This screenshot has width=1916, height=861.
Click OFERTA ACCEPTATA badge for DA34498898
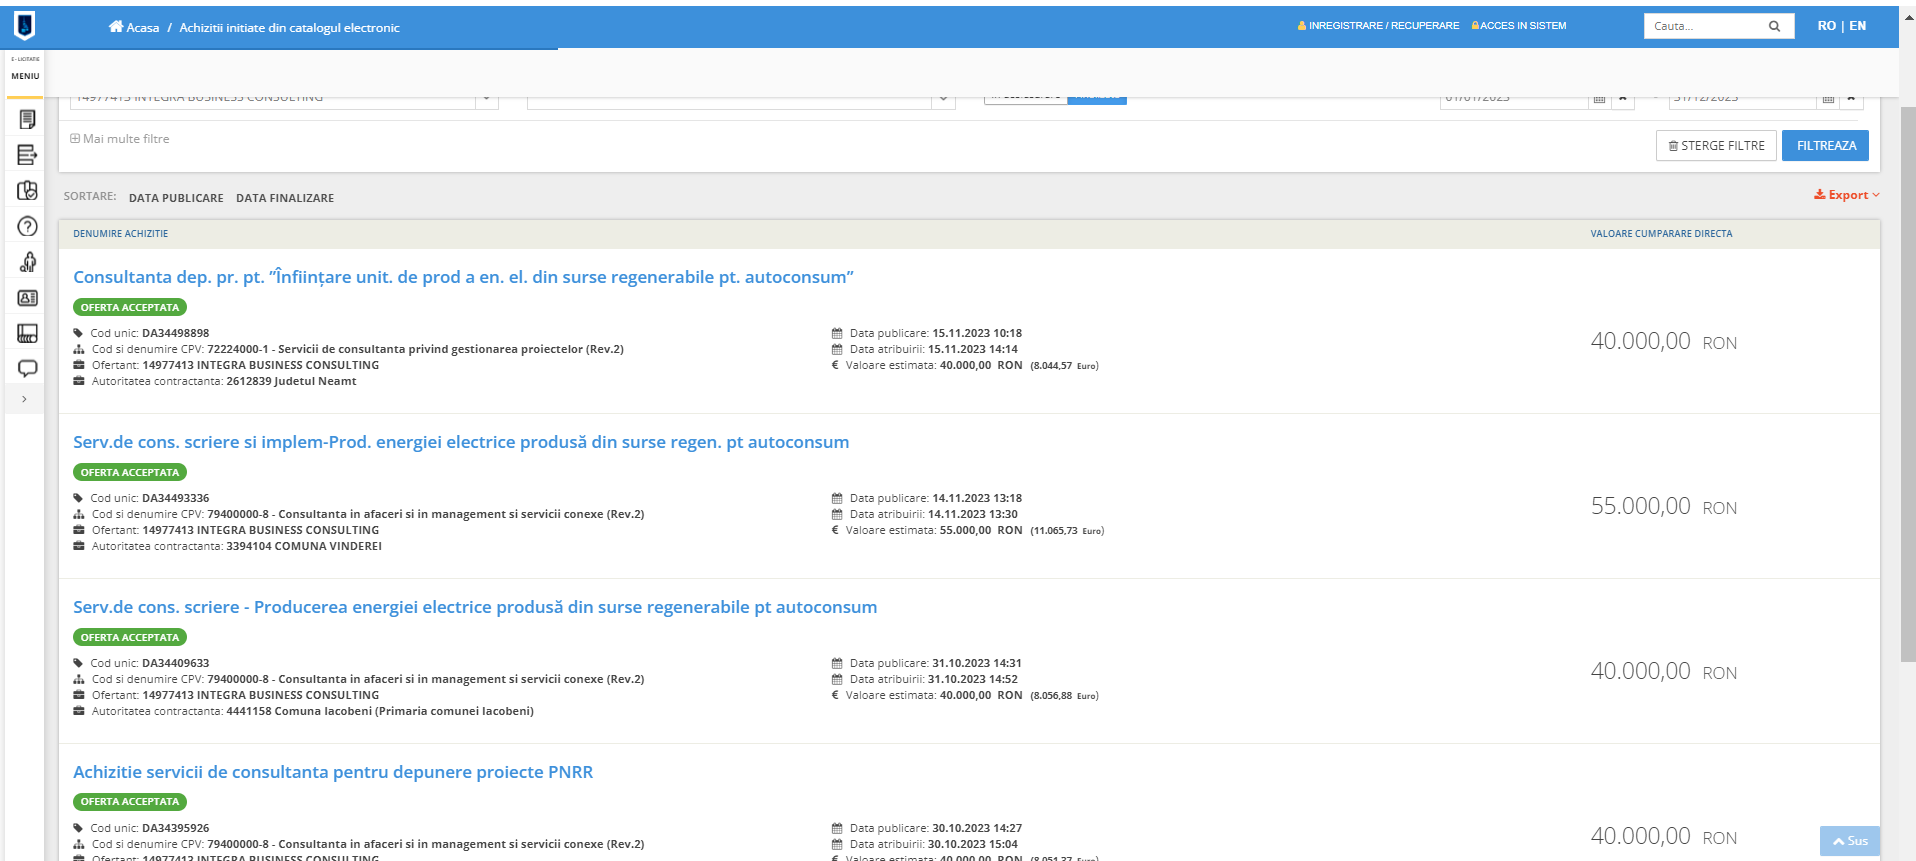tap(130, 308)
